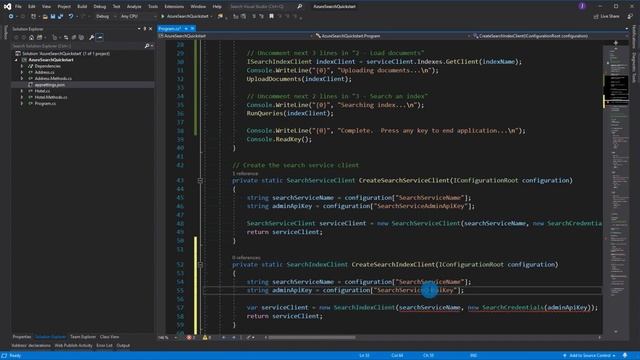Start debugging AzureSearchQuickstart with play button

pyautogui.click(x=187, y=16)
